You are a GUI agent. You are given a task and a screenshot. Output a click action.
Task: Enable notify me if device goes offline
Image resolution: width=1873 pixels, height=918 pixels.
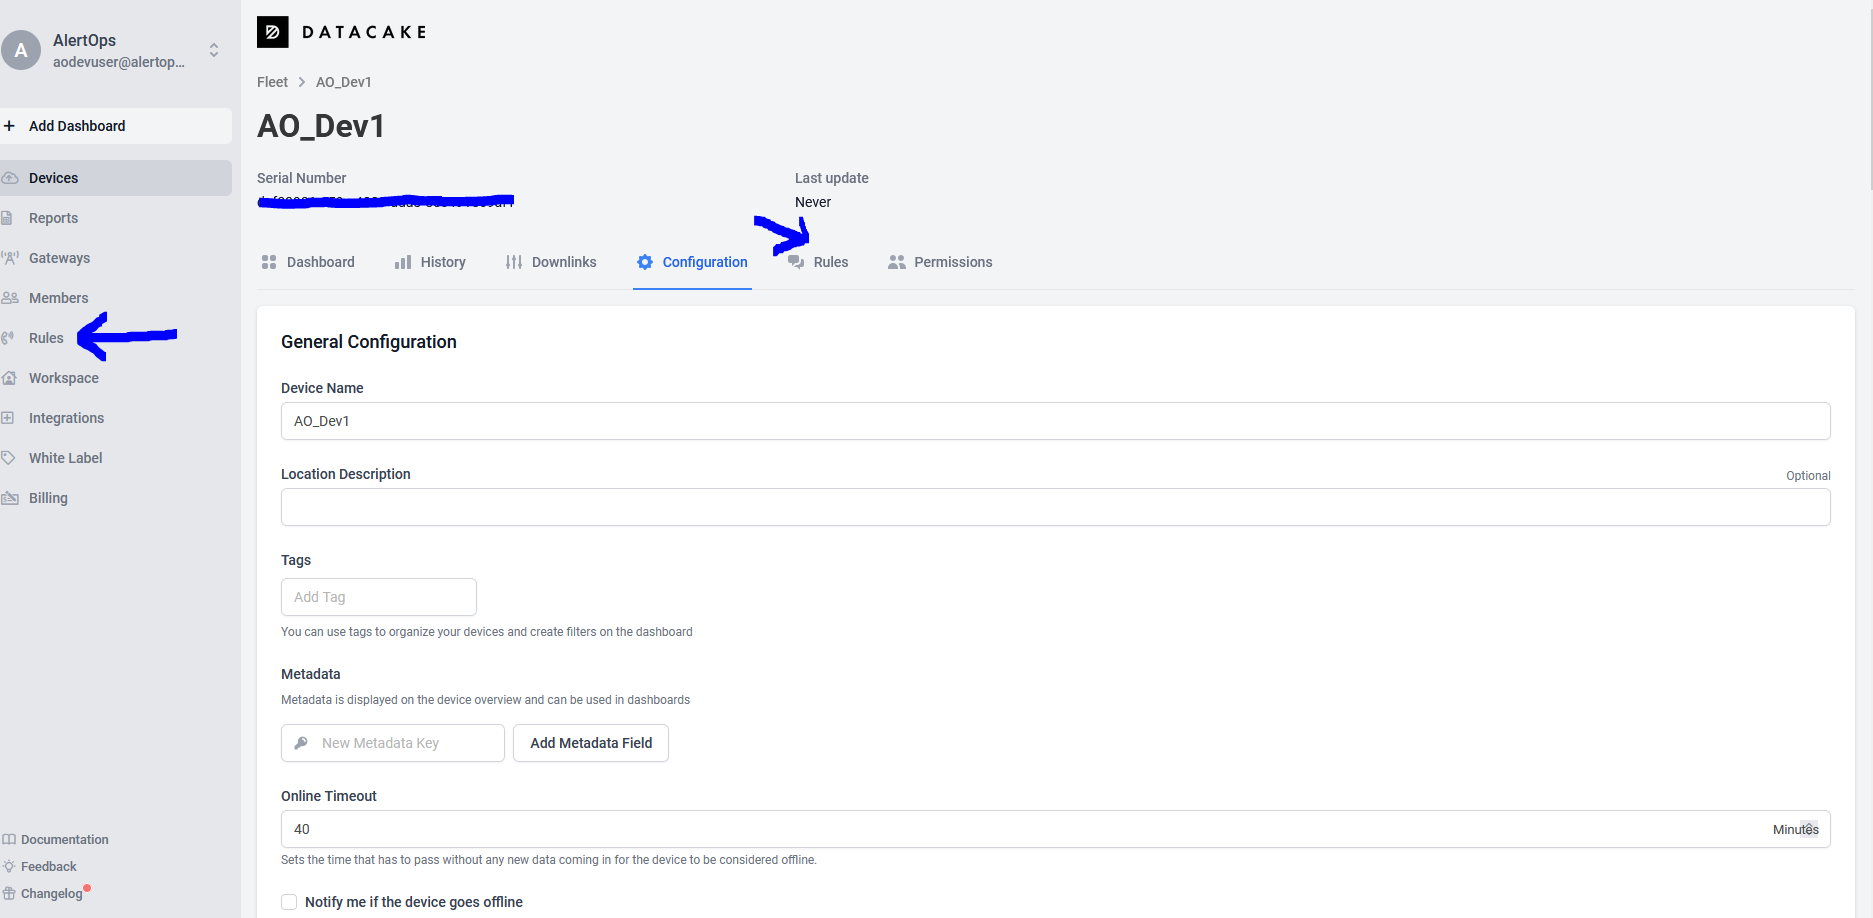(x=289, y=902)
